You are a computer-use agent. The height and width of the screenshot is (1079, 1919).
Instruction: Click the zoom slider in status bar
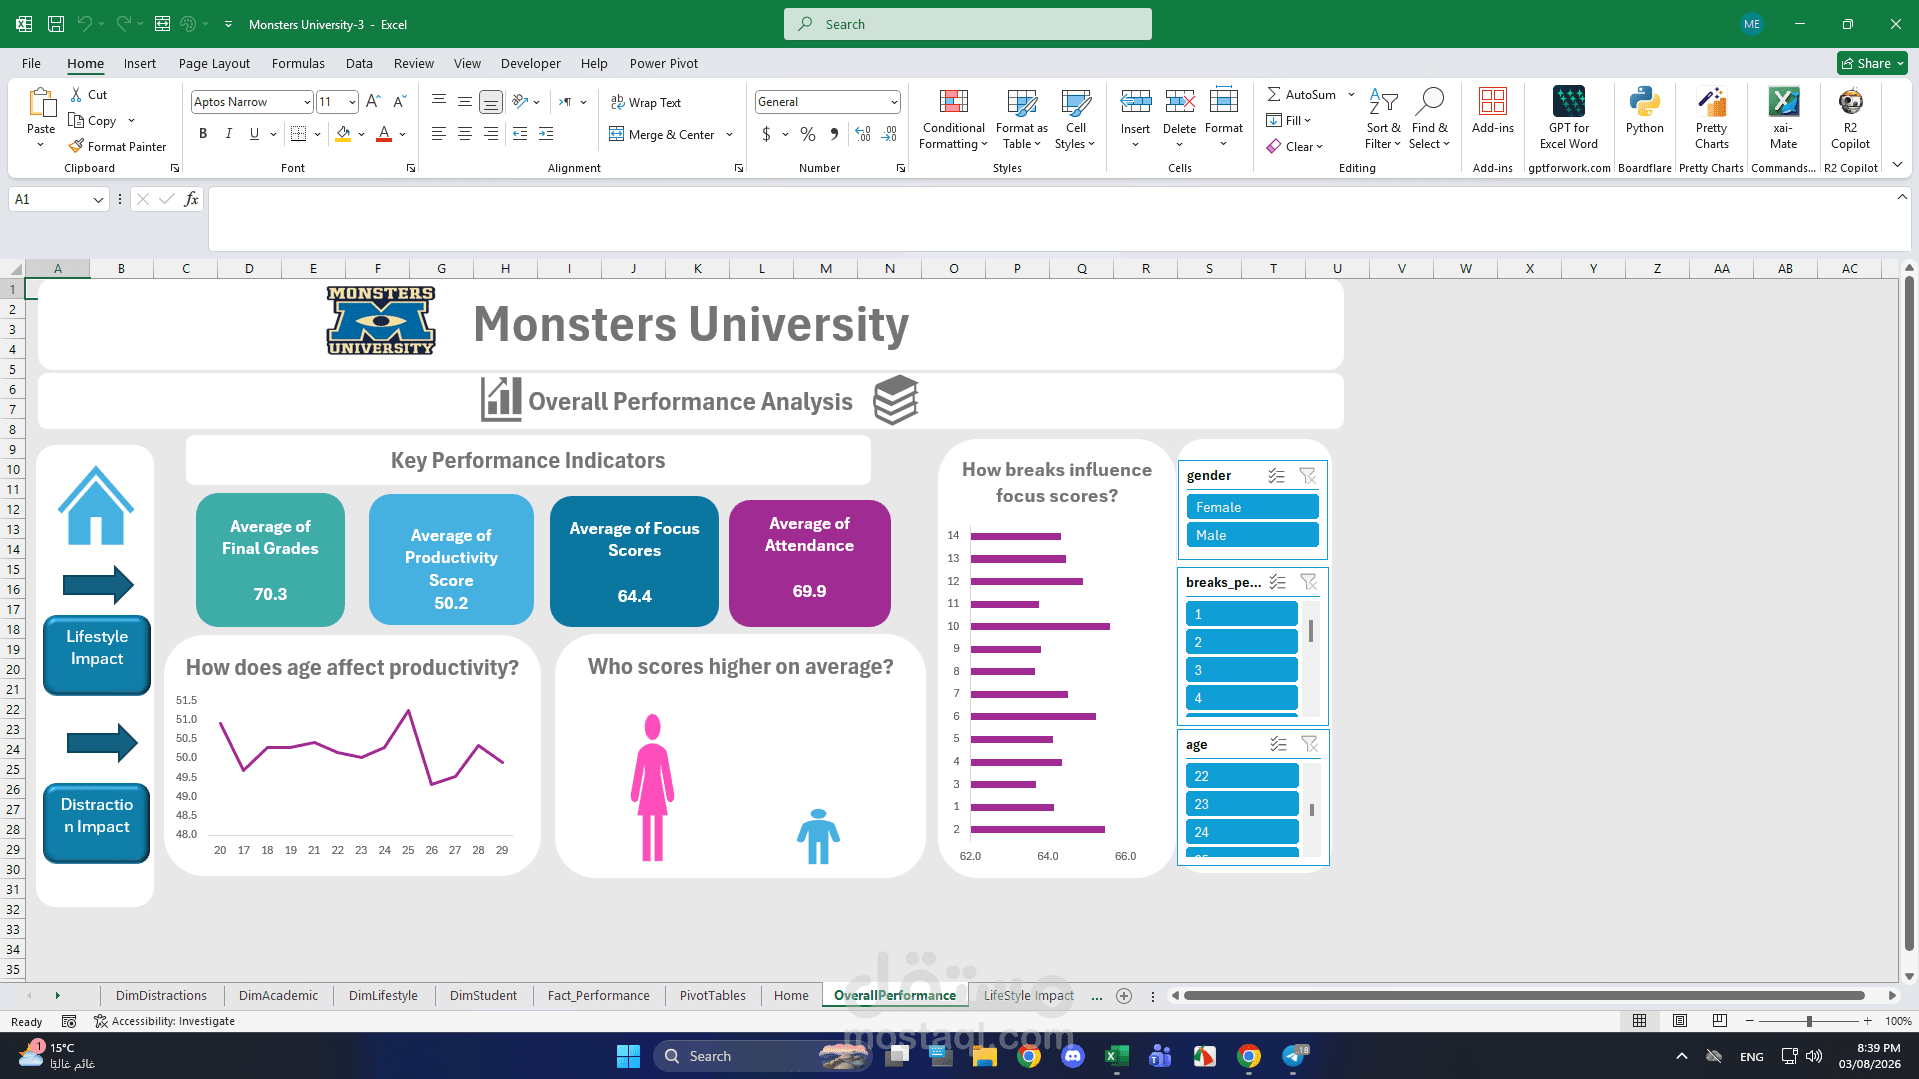pyautogui.click(x=1808, y=1021)
